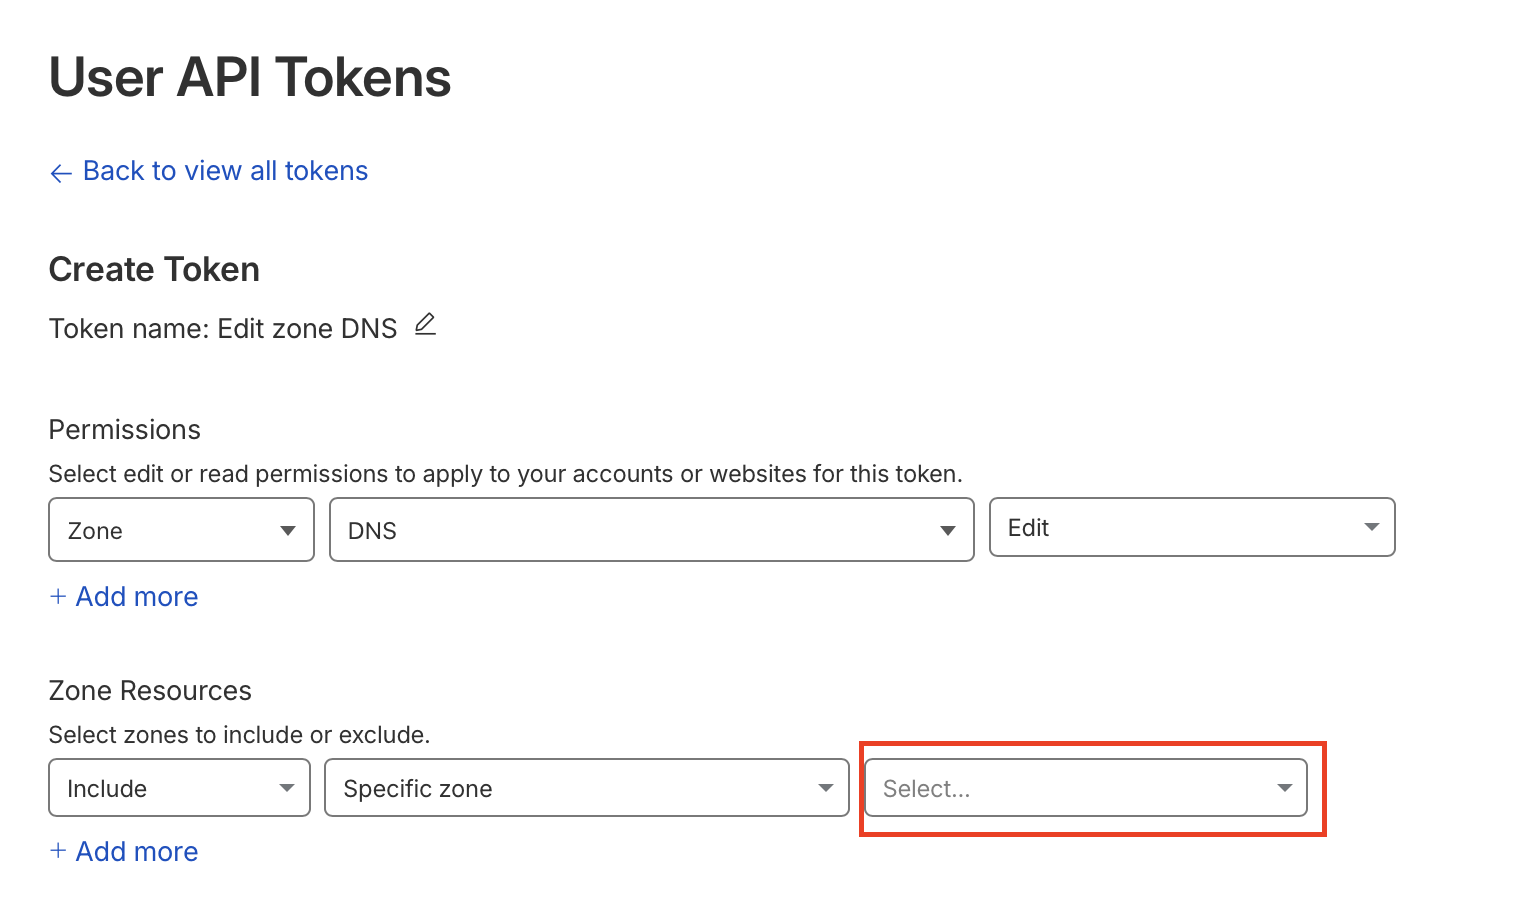Follow the Back to view all tokens link
This screenshot has width=1522, height=904.
tap(224, 170)
